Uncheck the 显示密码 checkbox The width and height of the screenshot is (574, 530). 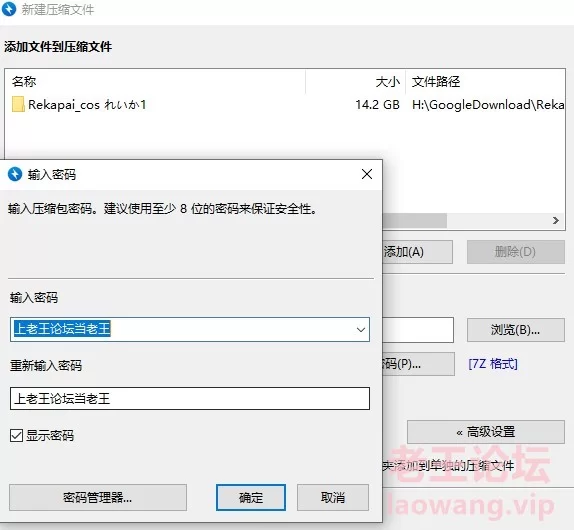pyautogui.click(x=16, y=436)
